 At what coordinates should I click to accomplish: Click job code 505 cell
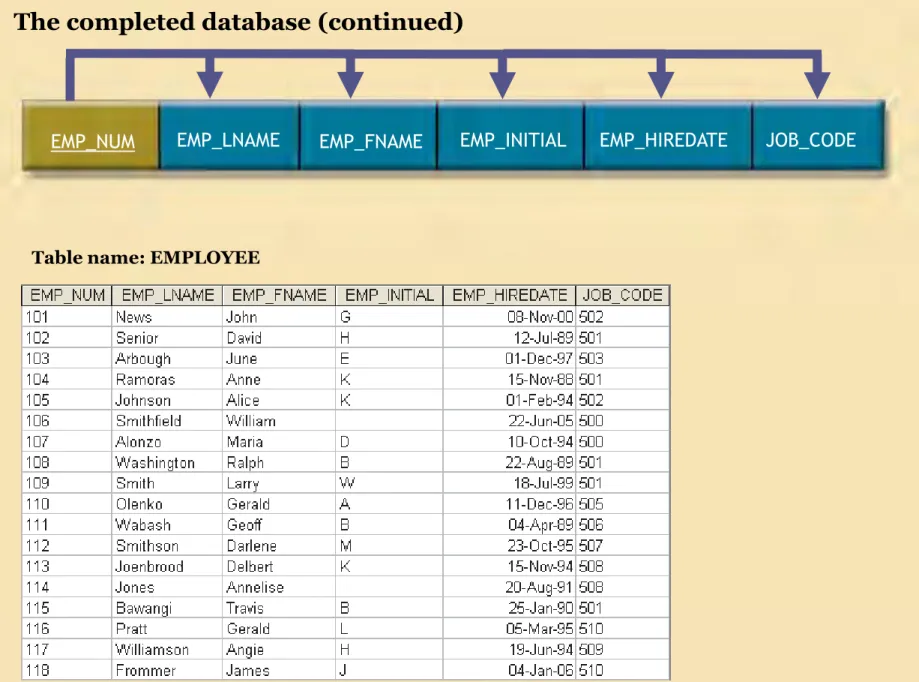pos(622,504)
